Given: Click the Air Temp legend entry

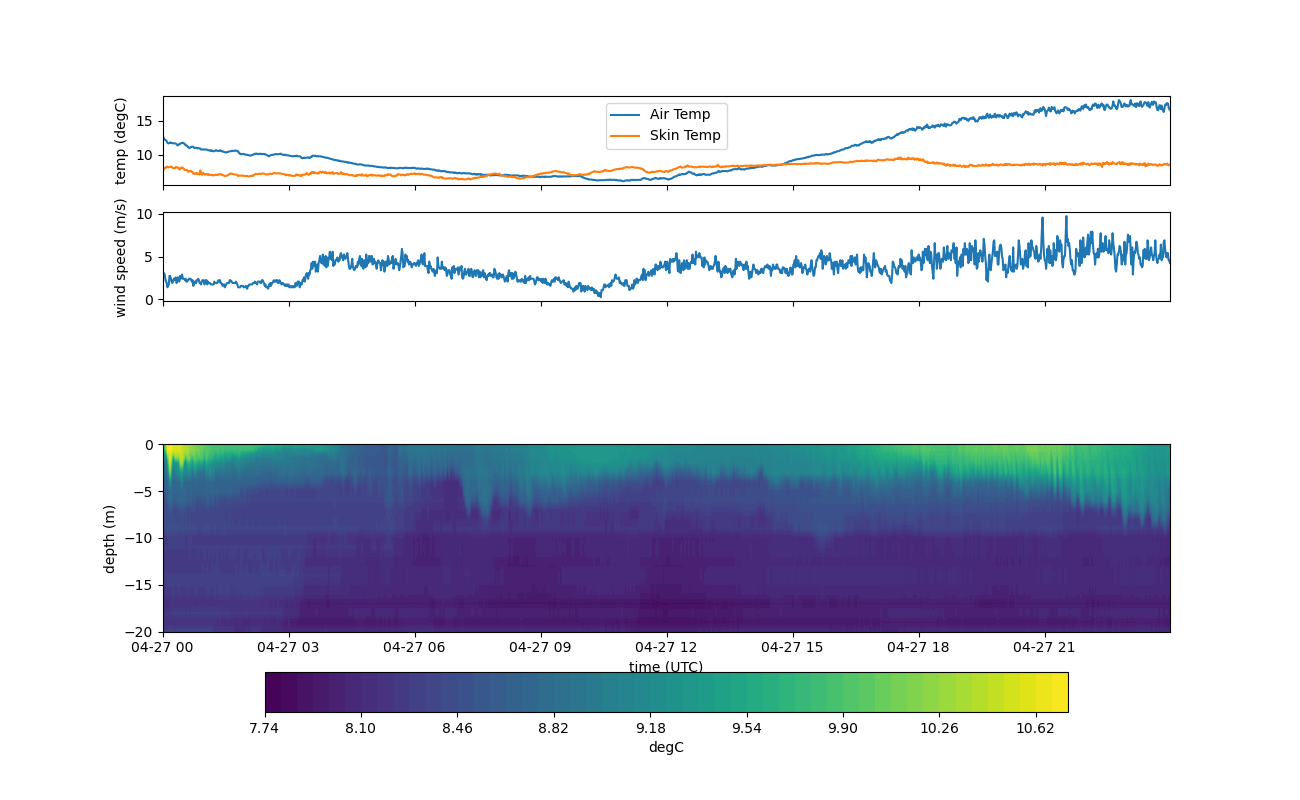Looking at the screenshot, I should (x=680, y=115).
